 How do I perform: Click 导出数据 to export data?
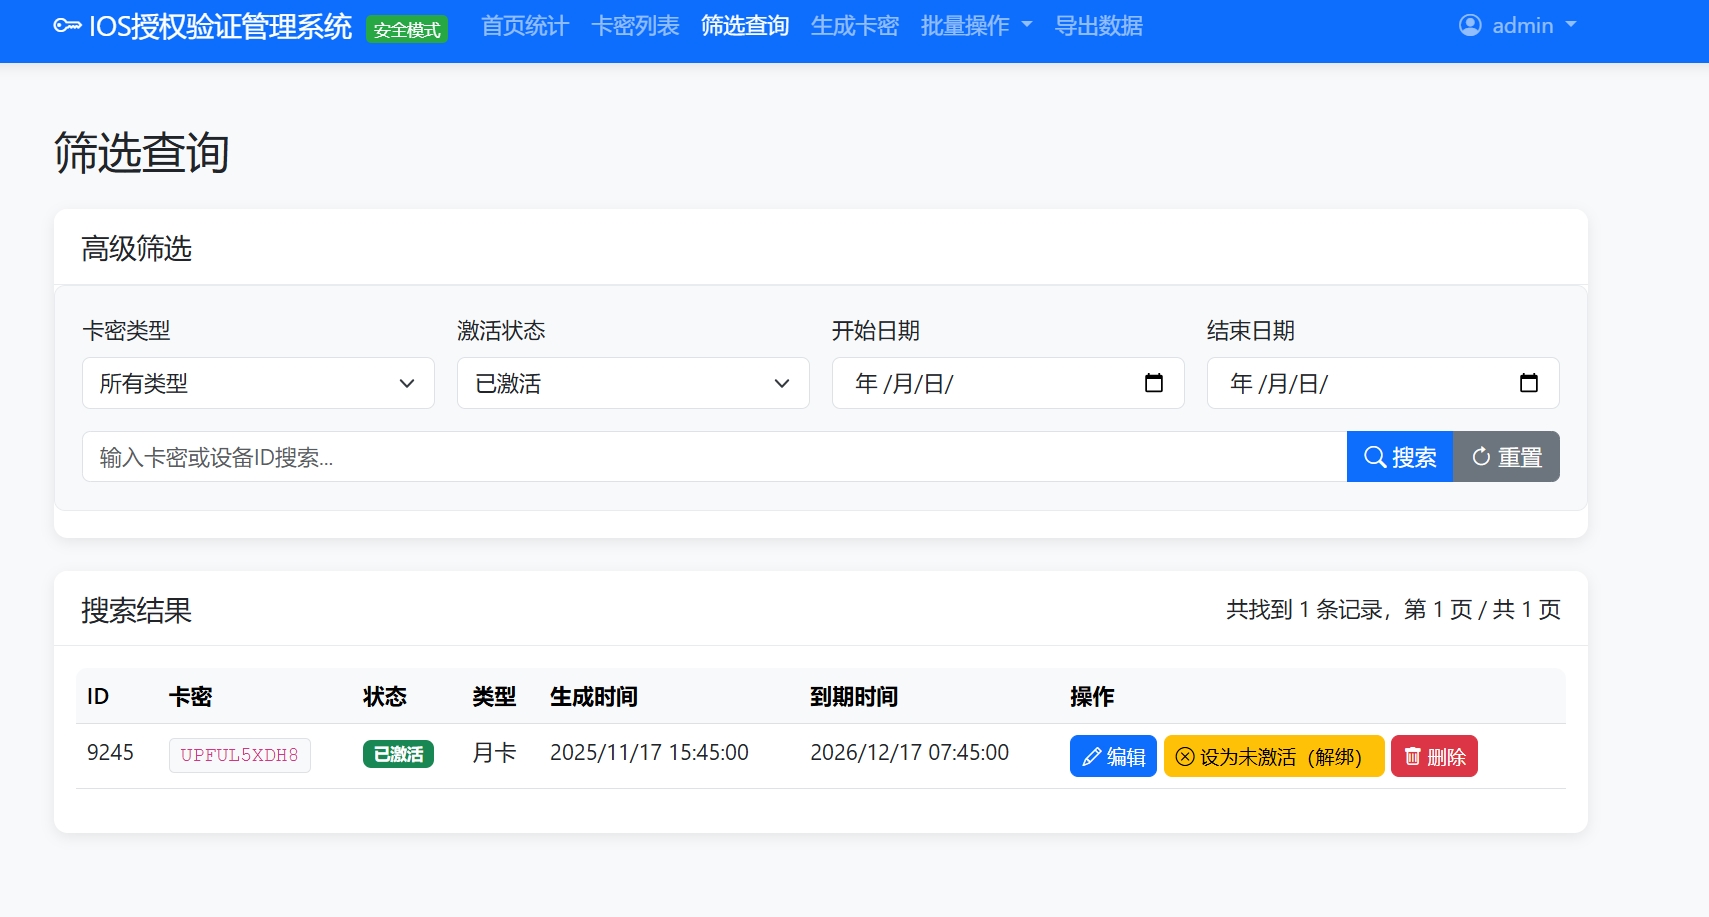[x=1097, y=26]
